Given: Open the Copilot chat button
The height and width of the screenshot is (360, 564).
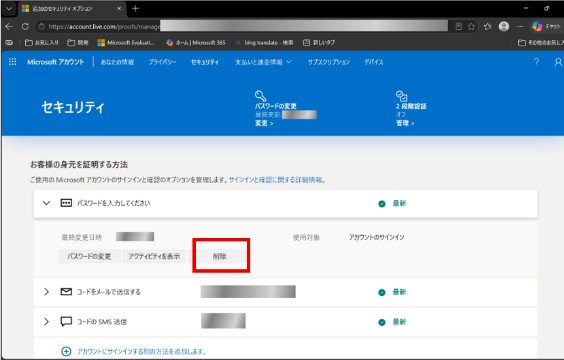Looking at the screenshot, I should coord(546,26).
